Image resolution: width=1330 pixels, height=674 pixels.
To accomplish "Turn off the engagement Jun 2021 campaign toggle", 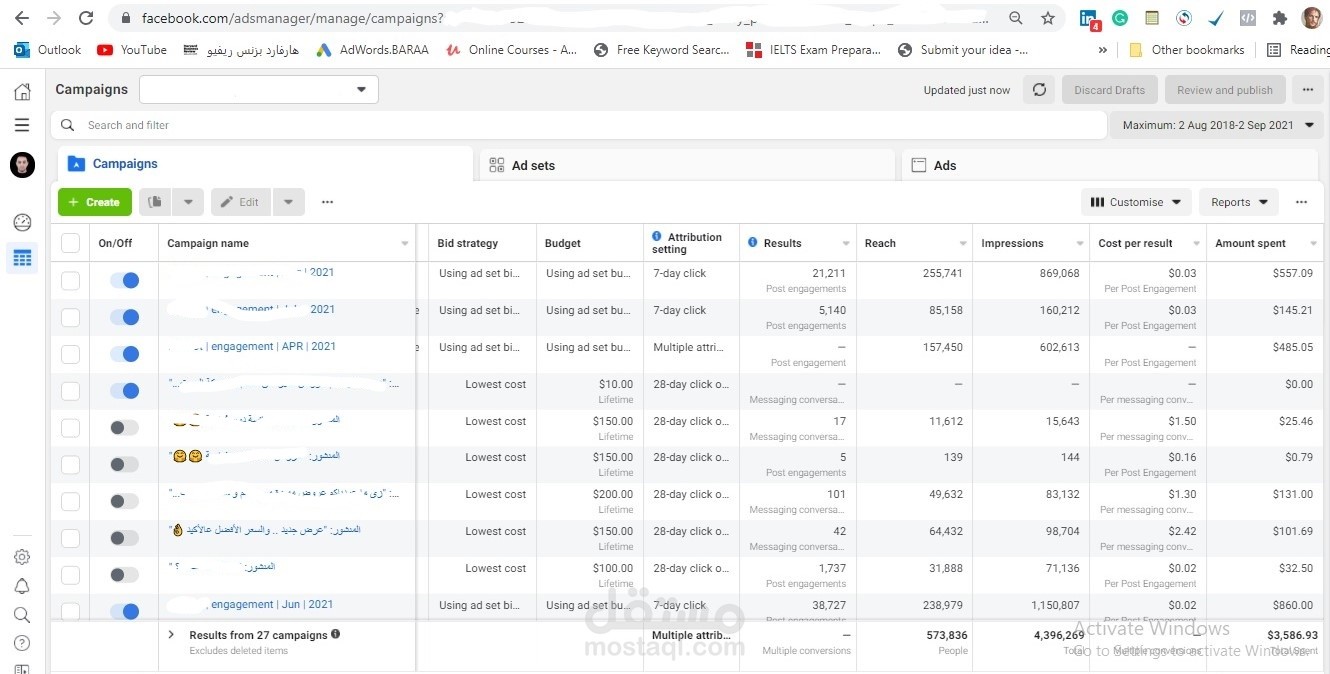I will [x=124, y=611].
